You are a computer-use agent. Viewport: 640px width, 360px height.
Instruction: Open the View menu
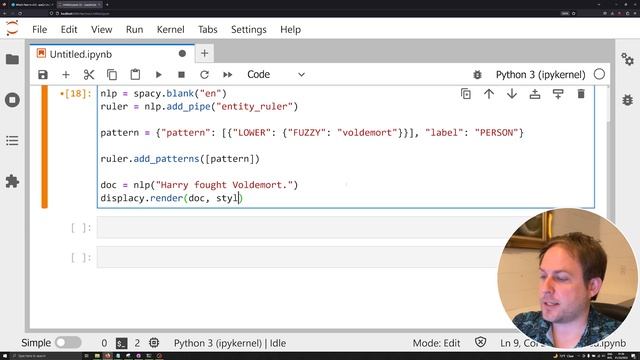click(x=102, y=29)
